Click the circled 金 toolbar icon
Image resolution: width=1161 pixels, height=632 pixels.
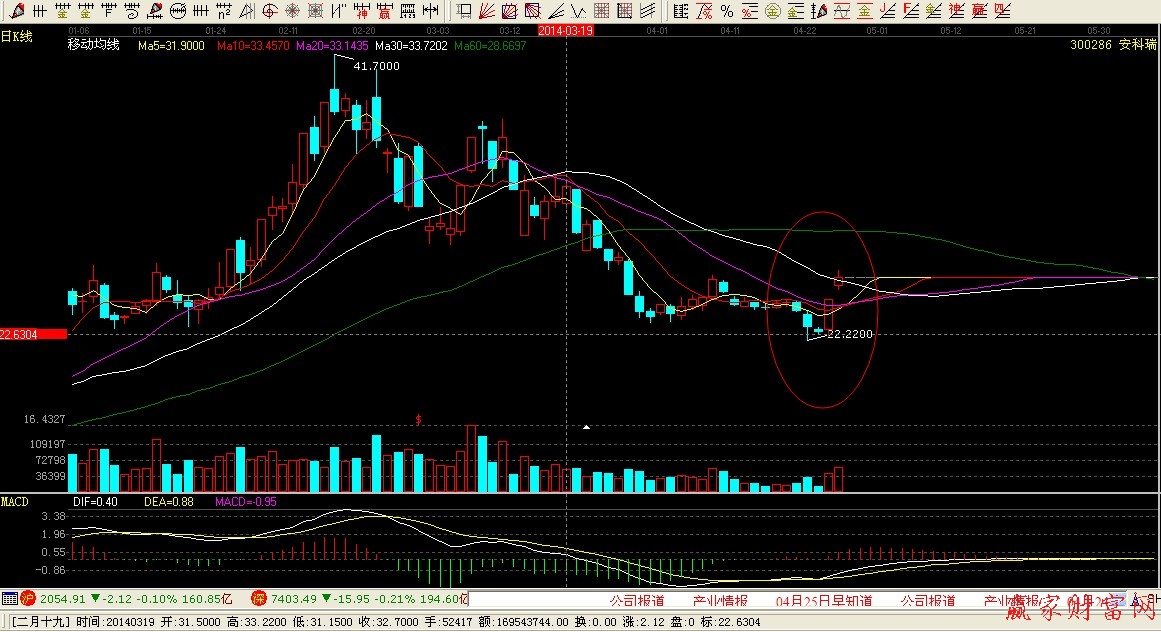(773, 11)
